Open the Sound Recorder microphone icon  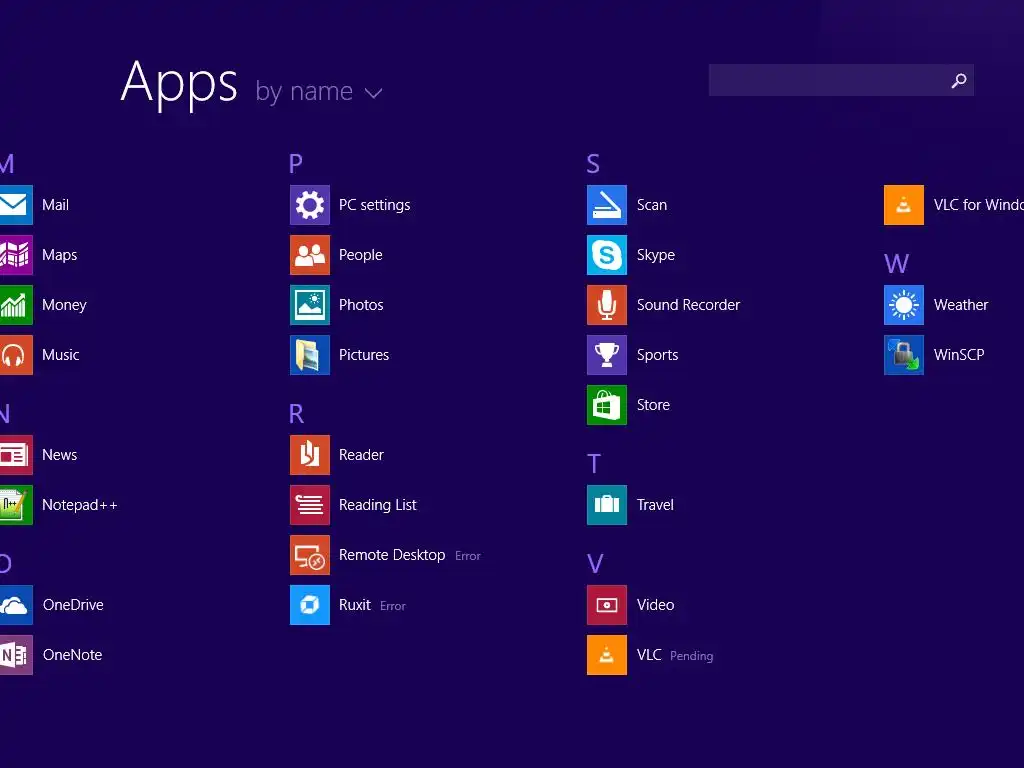tap(607, 304)
